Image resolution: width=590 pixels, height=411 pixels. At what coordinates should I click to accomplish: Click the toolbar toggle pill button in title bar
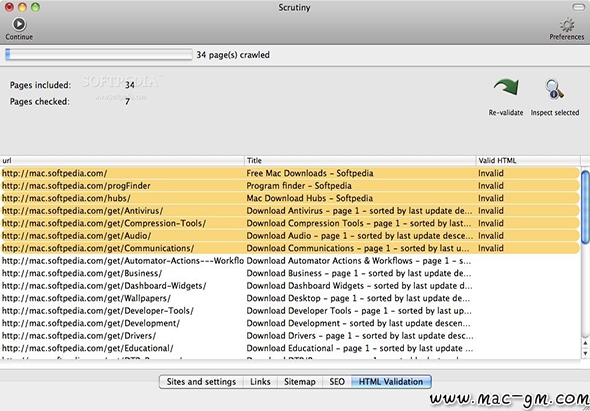tap(579, 7)
